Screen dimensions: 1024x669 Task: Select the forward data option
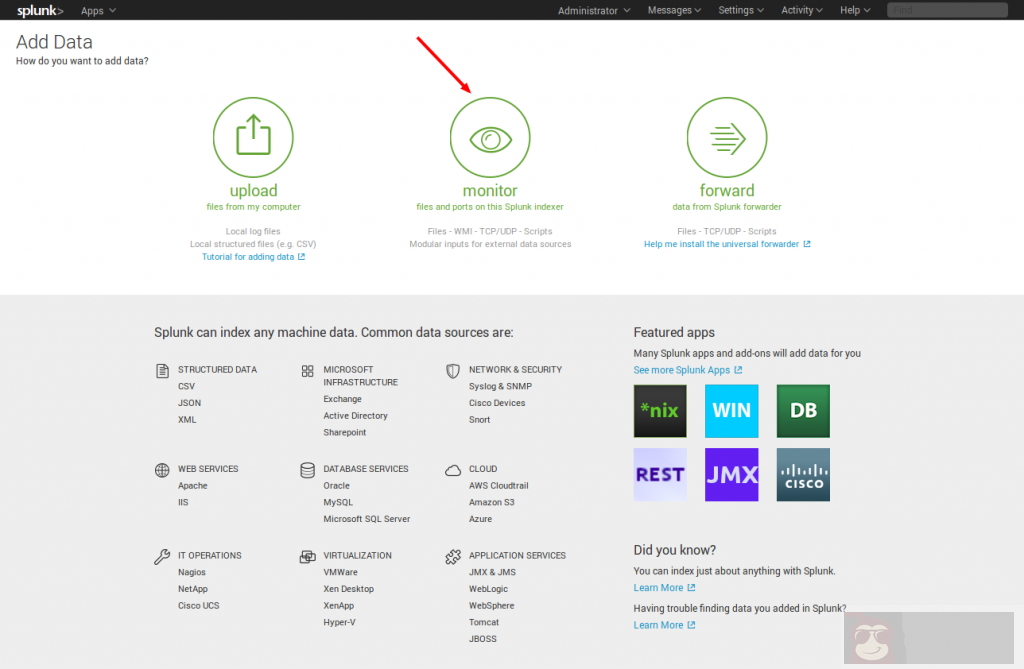[x=727, y=137]
